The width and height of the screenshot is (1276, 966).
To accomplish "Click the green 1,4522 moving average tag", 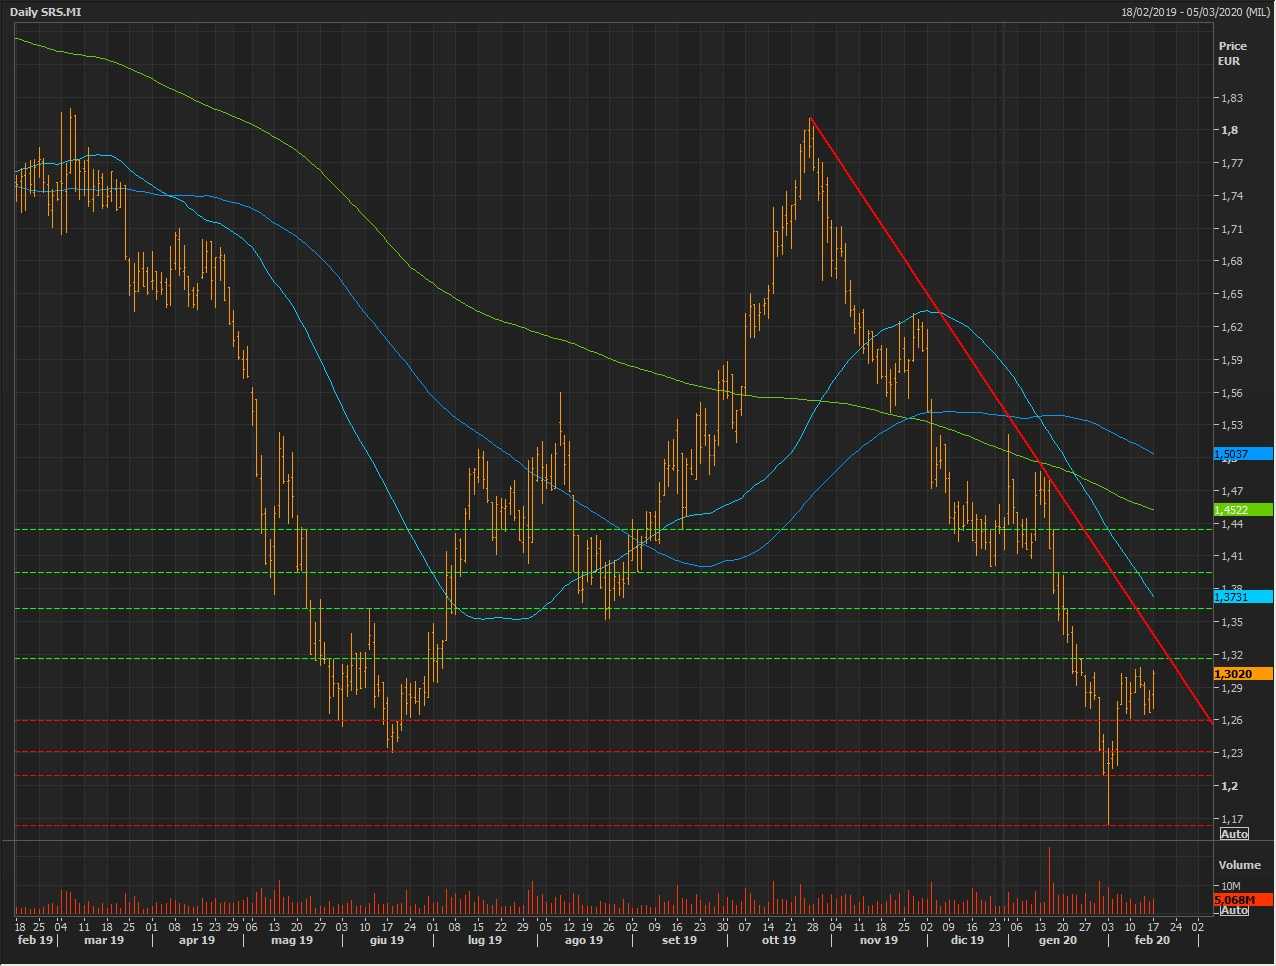I will [1242, 510].
